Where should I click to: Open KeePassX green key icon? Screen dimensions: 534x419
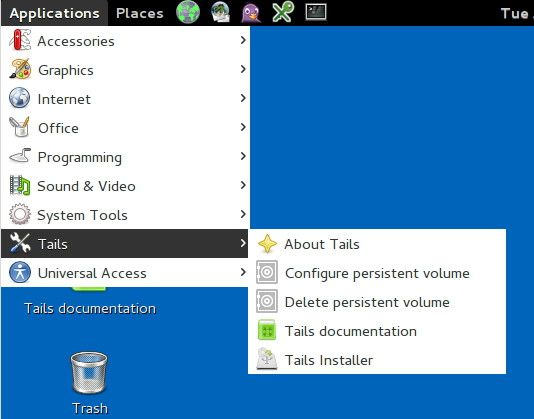click(x=283, y=12)
